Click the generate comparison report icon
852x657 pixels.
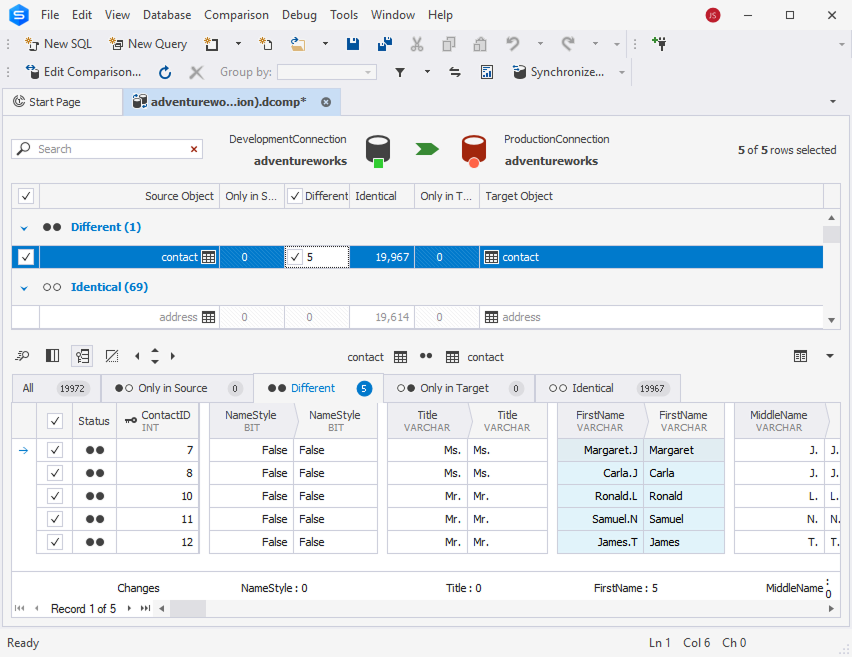point(487,72)
